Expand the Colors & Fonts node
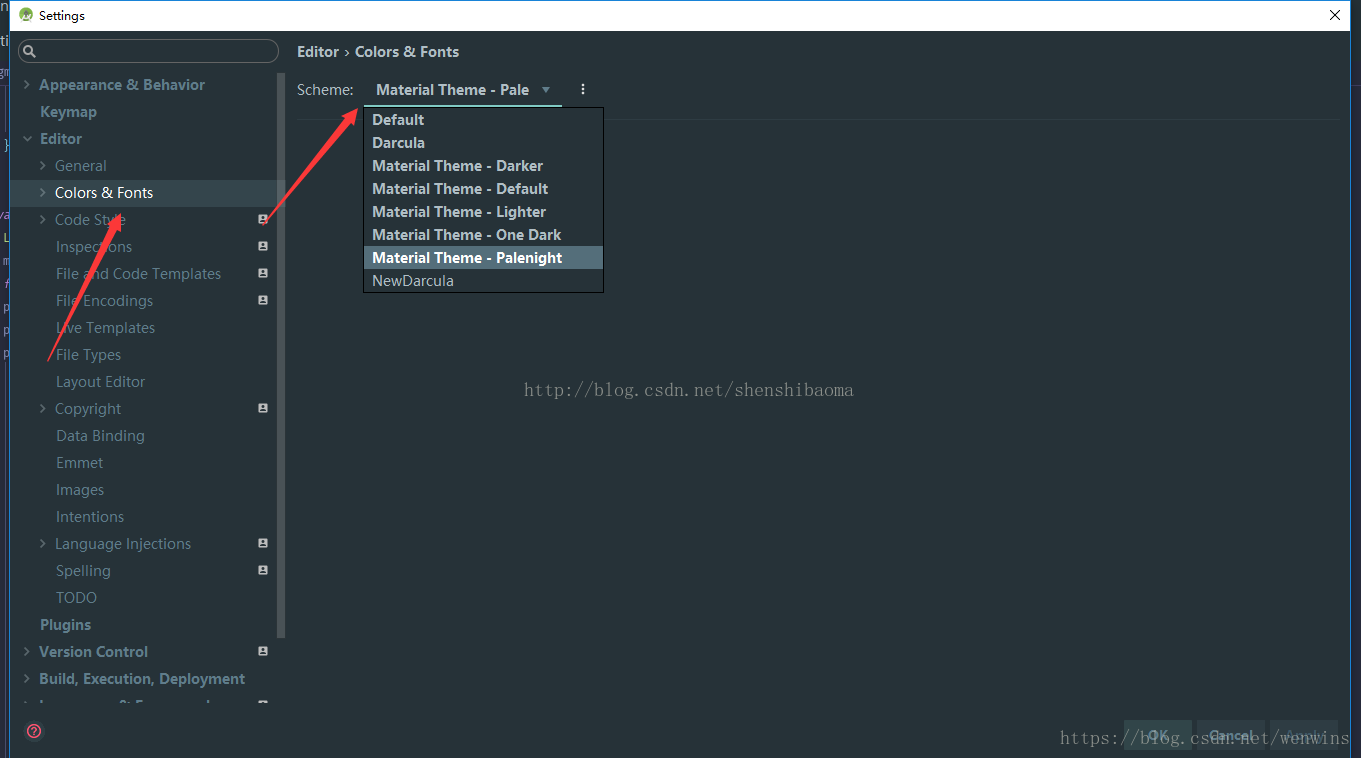The width and height of the screenshot is (1361, 758). click(x=43, y=193)
